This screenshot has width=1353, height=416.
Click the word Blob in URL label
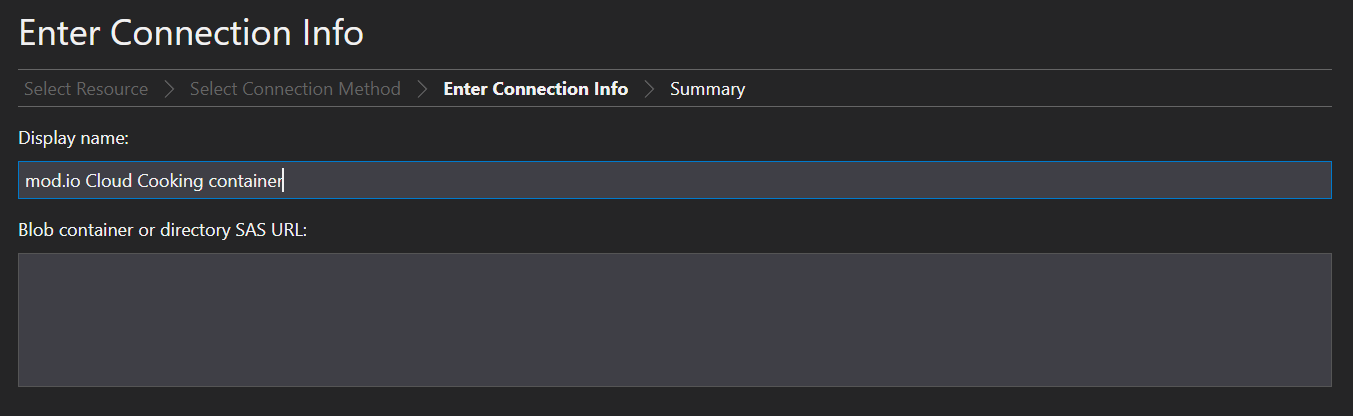(35, 230)
